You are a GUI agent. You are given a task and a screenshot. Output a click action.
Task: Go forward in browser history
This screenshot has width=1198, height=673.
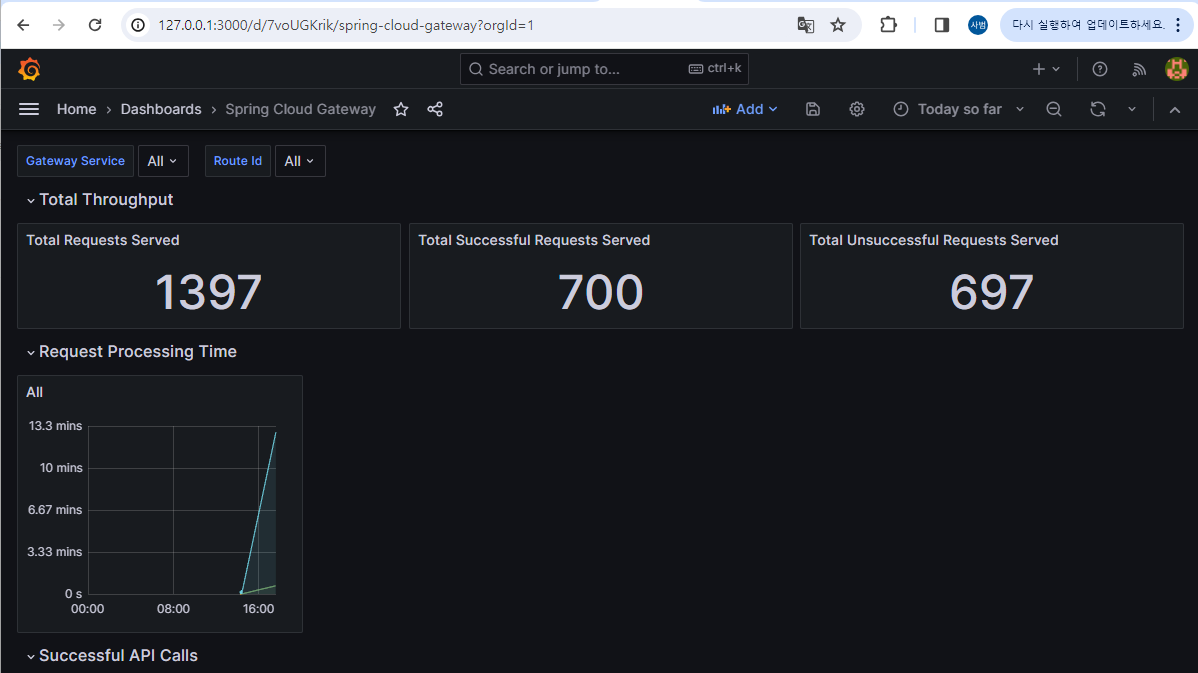point(59,25)
